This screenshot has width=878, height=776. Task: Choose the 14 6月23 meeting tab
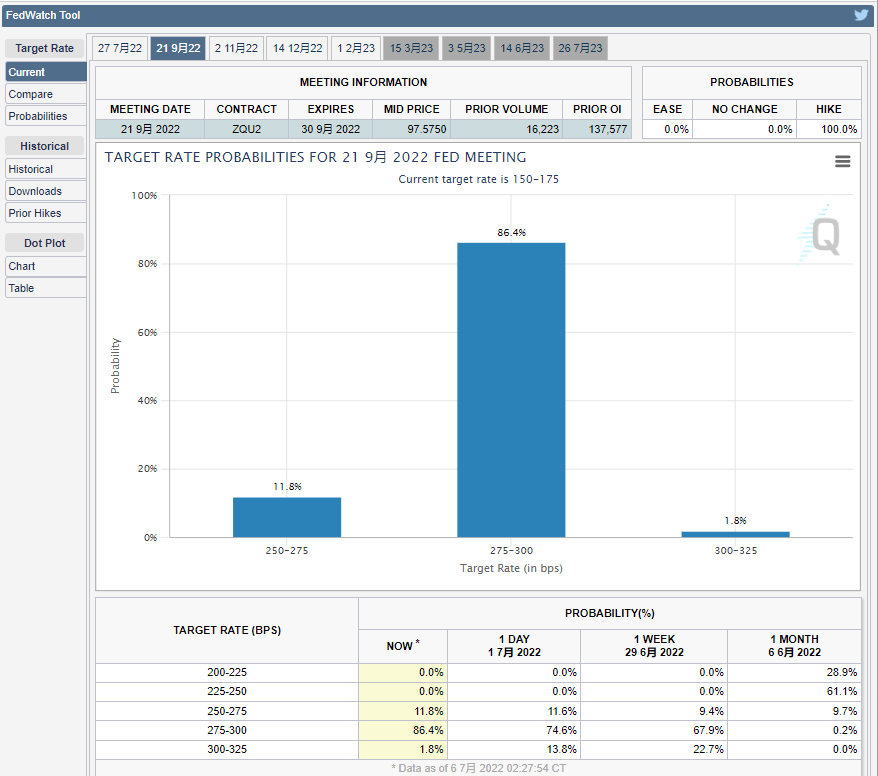pyautogui.click(x=522, y=48)
